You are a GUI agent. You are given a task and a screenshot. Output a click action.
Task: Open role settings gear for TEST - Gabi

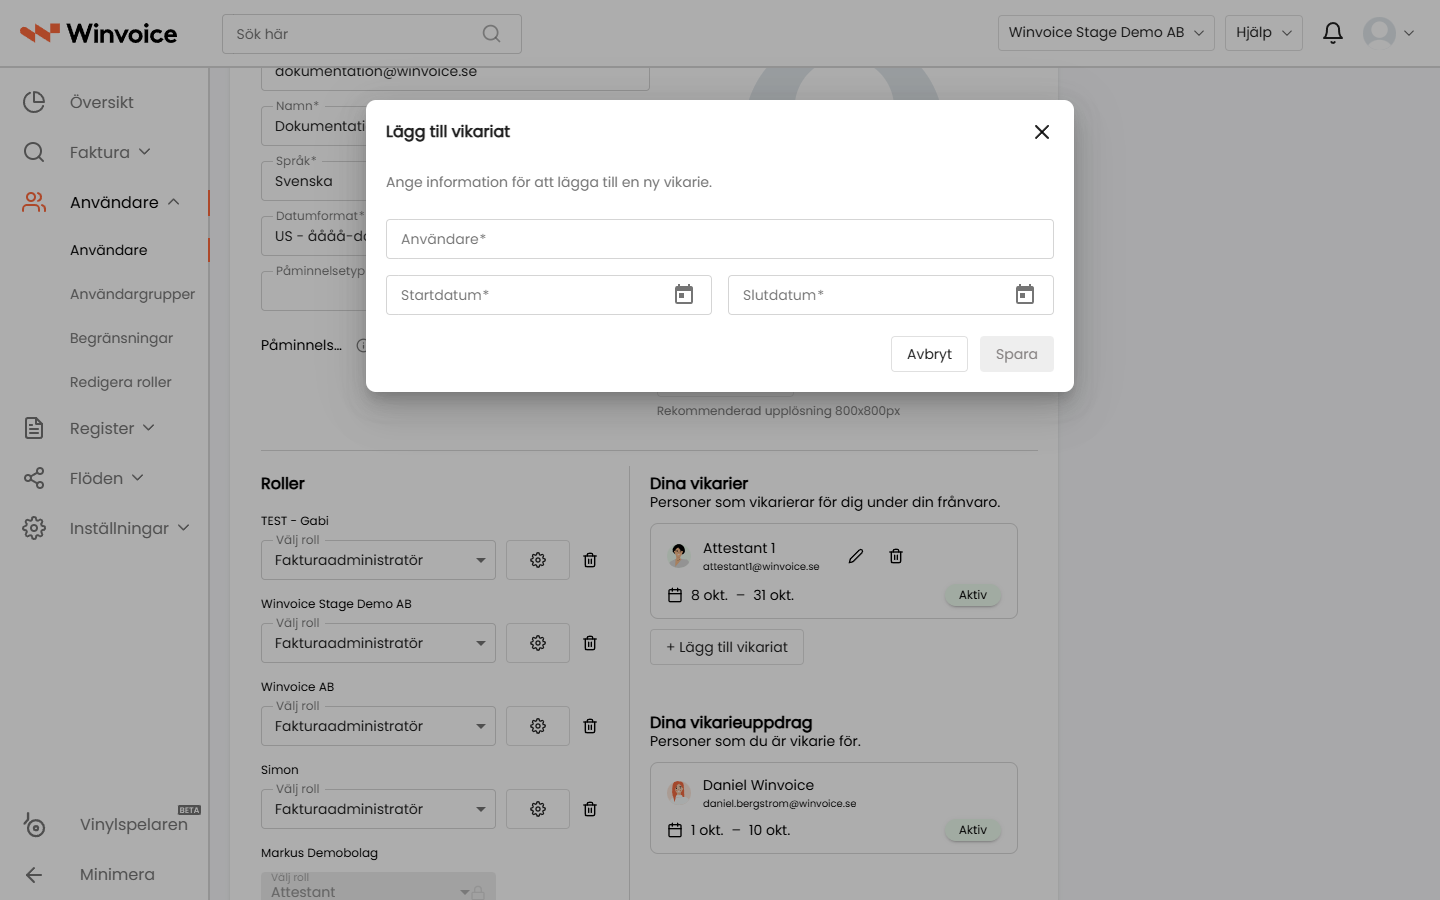(538, 560)
